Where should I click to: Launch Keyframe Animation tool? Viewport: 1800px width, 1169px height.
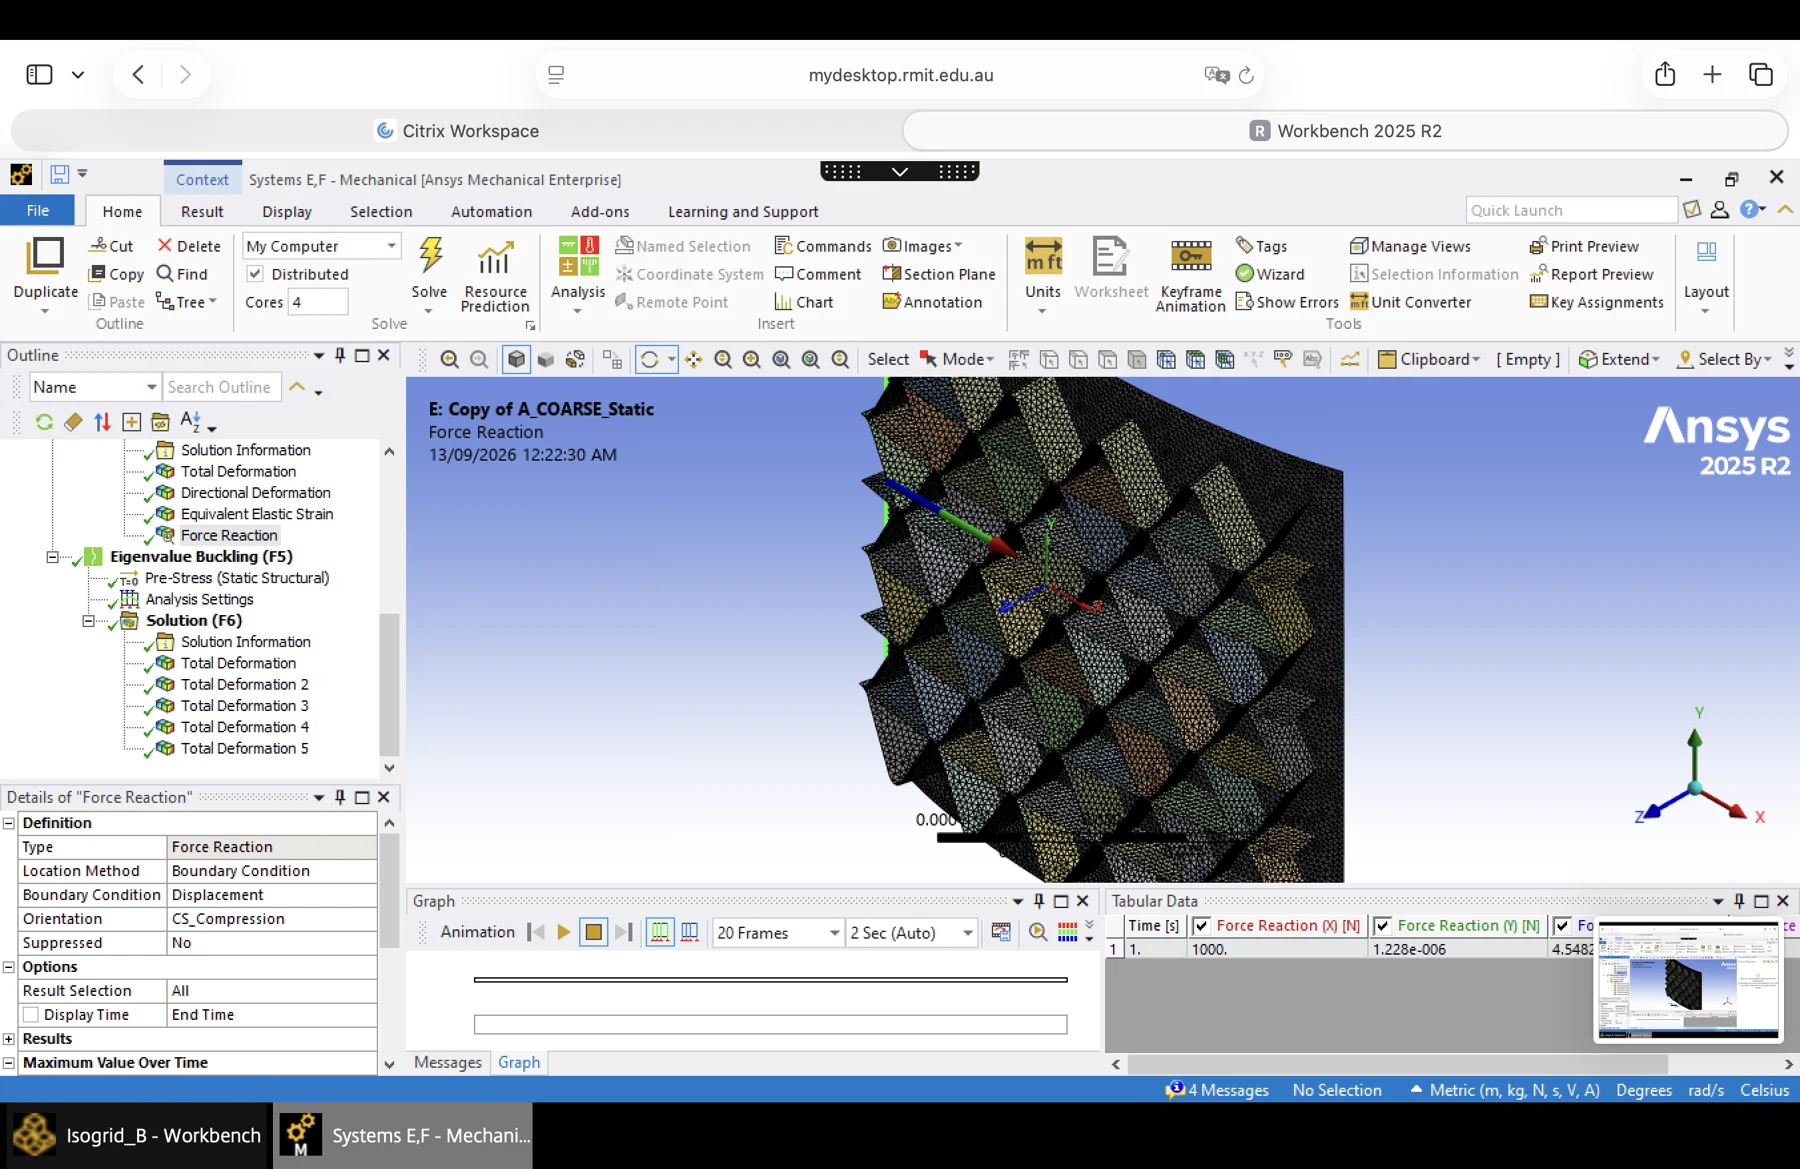point(1190,276)
